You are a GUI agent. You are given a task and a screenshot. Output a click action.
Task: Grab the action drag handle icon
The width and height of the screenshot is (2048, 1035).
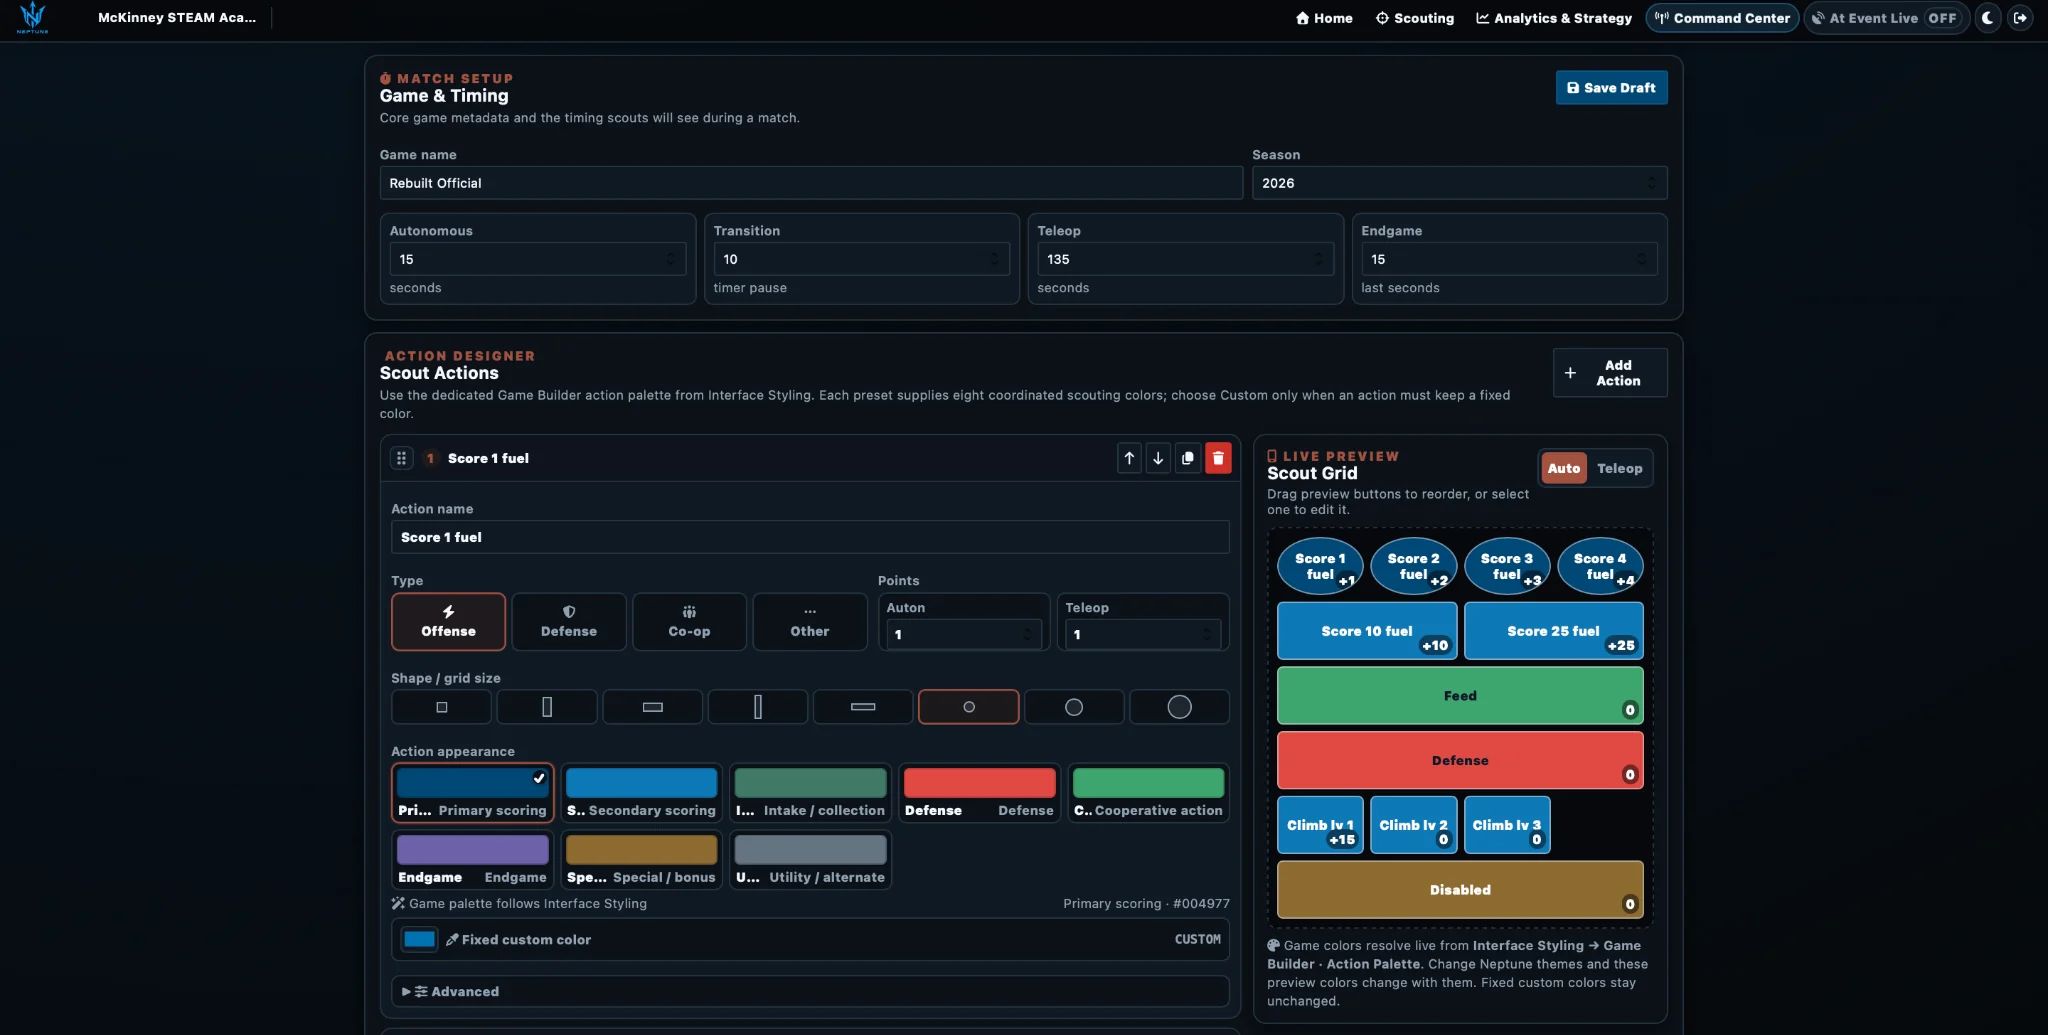click(401, 458)
